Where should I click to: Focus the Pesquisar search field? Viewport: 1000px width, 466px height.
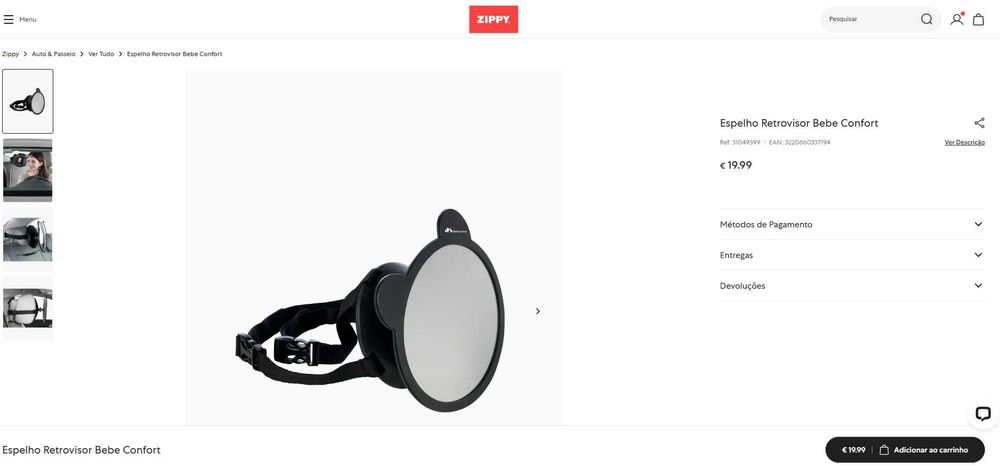tap(871, 19)
